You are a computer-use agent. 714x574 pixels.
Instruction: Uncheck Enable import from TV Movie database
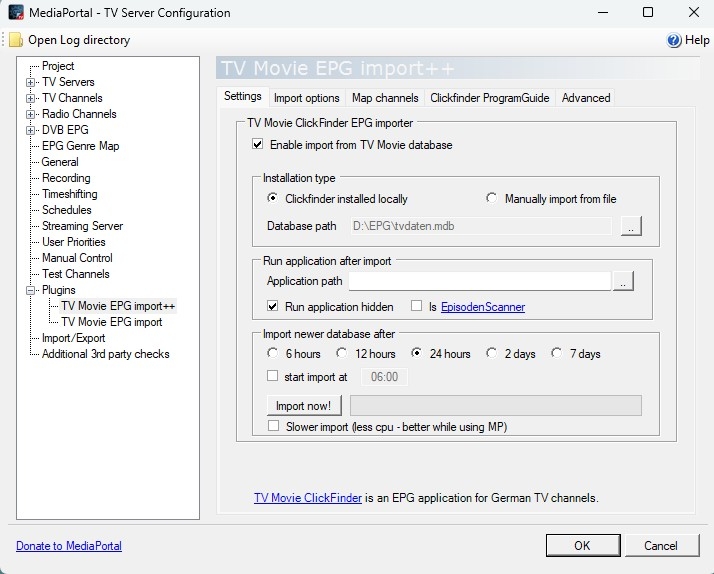258,145
